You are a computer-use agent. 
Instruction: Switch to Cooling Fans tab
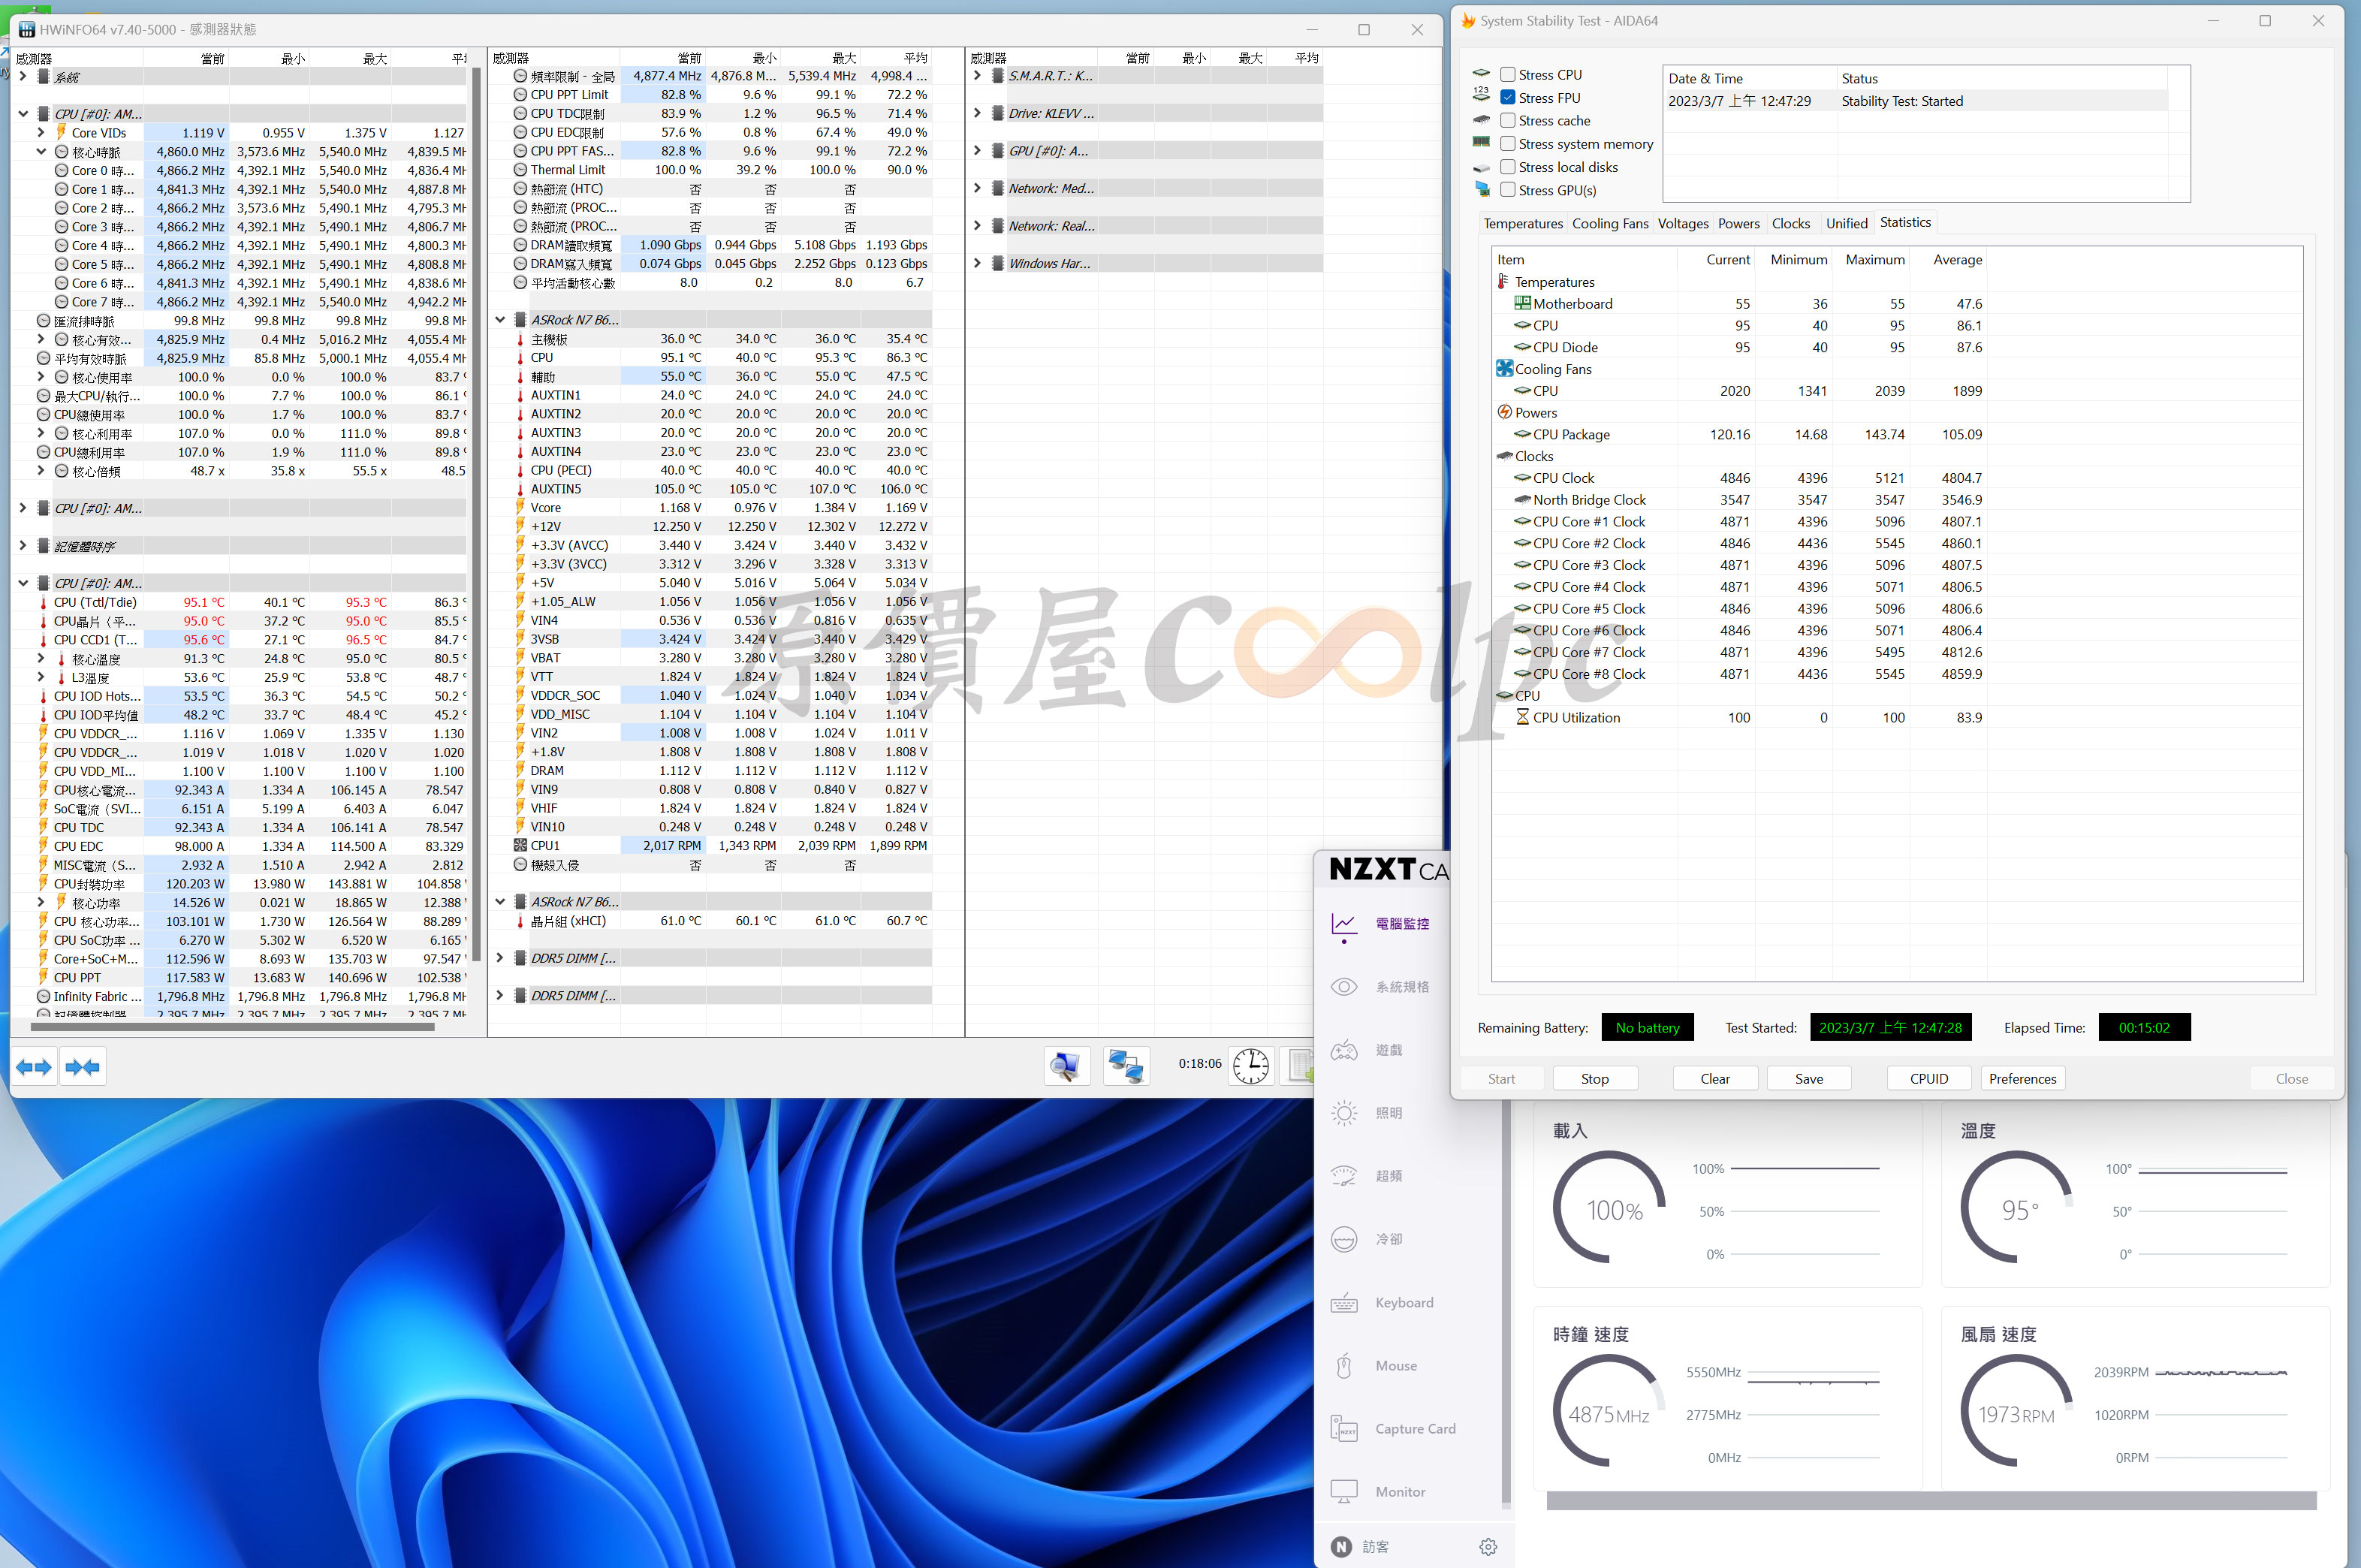[1610, 223]
